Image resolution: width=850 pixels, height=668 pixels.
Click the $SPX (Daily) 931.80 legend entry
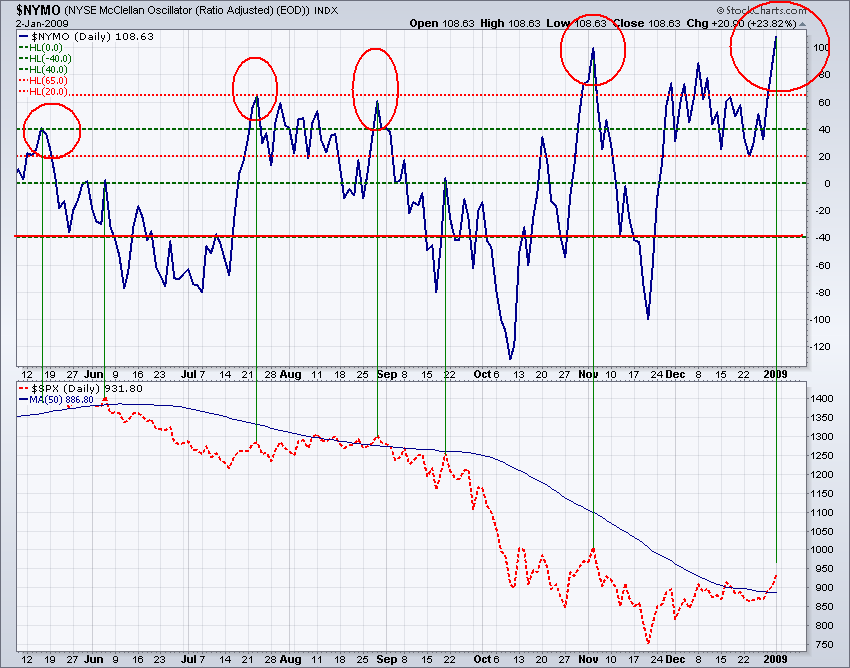(81, 389)
